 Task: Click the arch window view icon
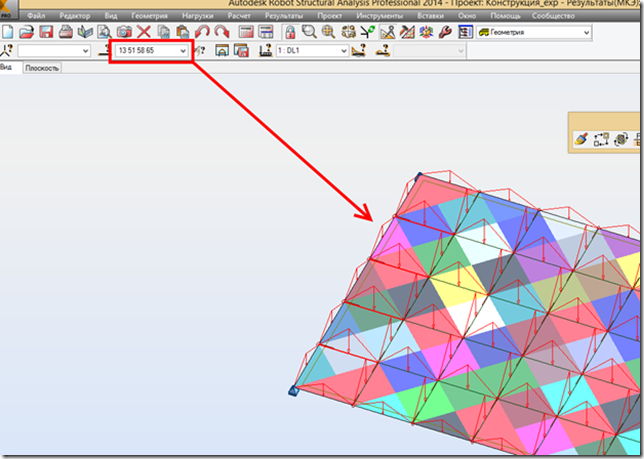click(x=222, y=51)
